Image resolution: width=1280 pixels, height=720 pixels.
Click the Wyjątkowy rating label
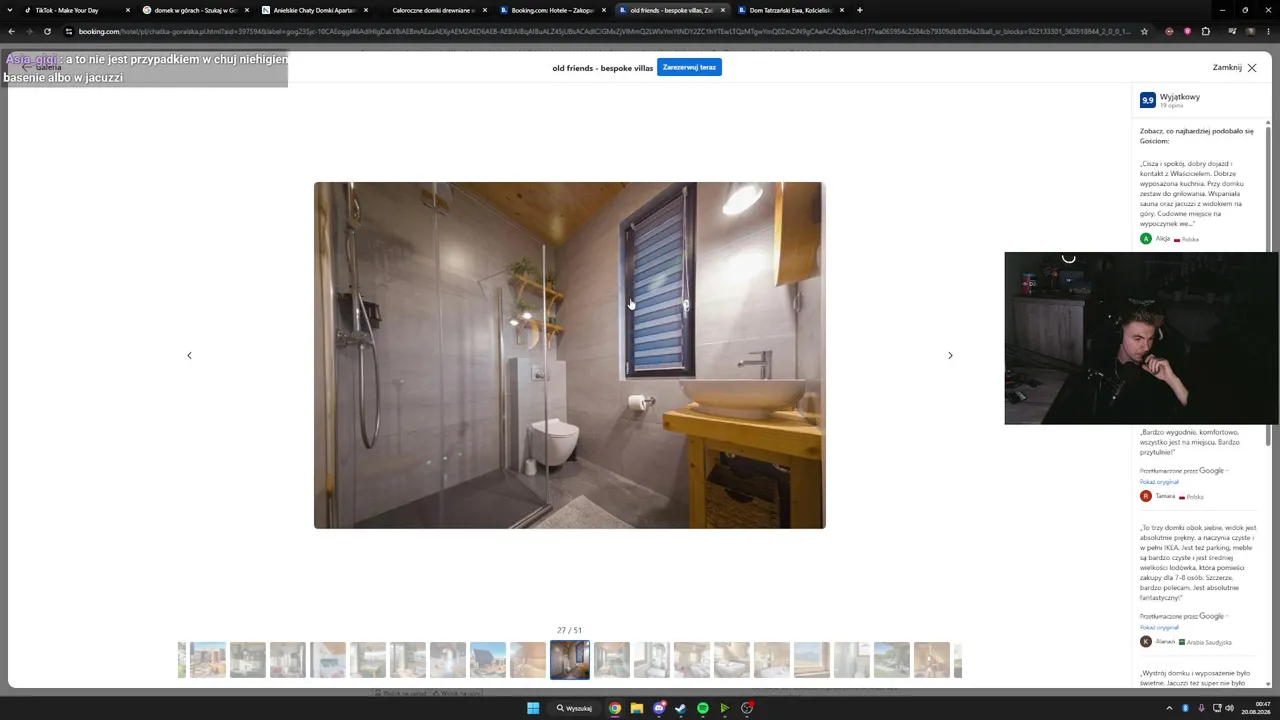coord(1180,97)
